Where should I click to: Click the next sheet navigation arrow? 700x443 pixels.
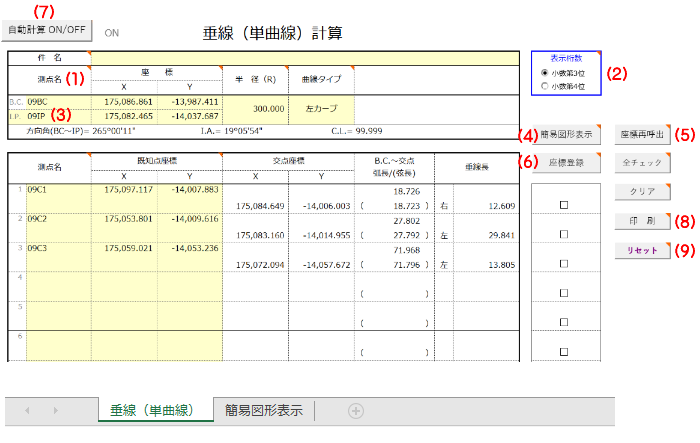[55, 411]
